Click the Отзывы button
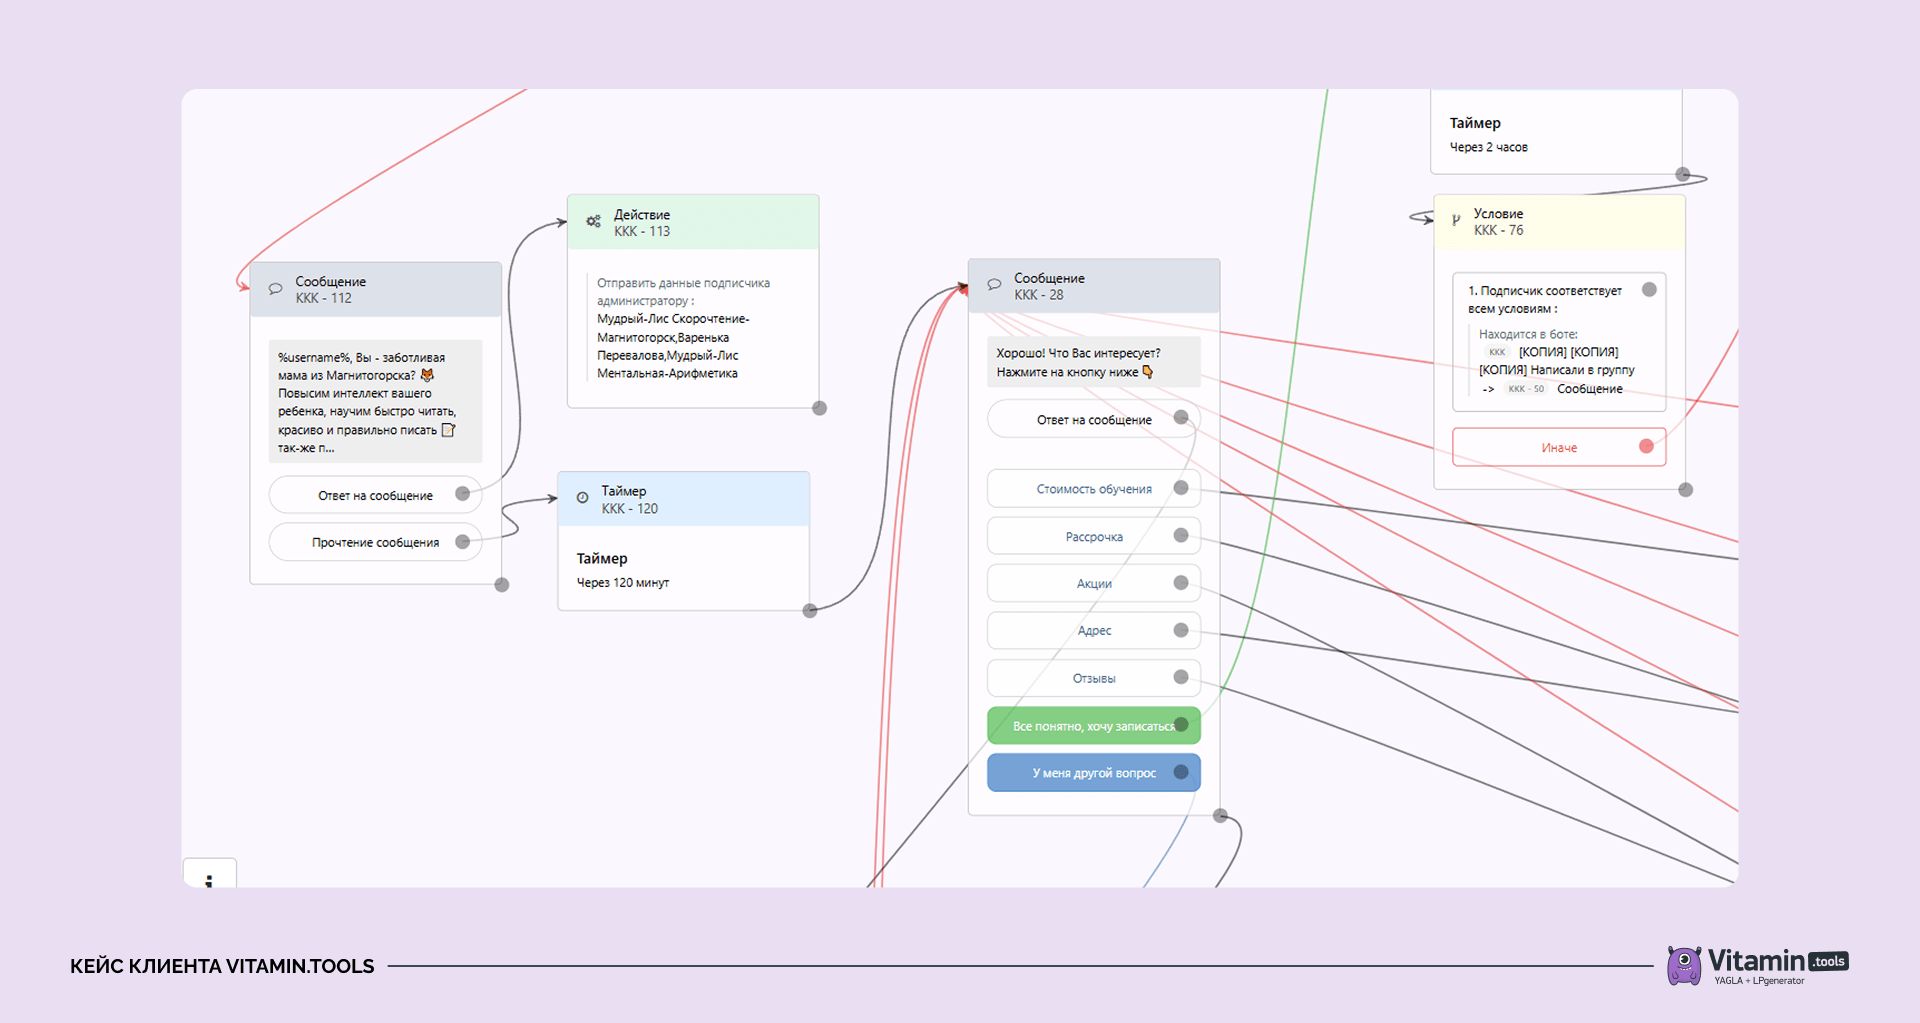The image size is (1920, 1023). point(1094,678)
